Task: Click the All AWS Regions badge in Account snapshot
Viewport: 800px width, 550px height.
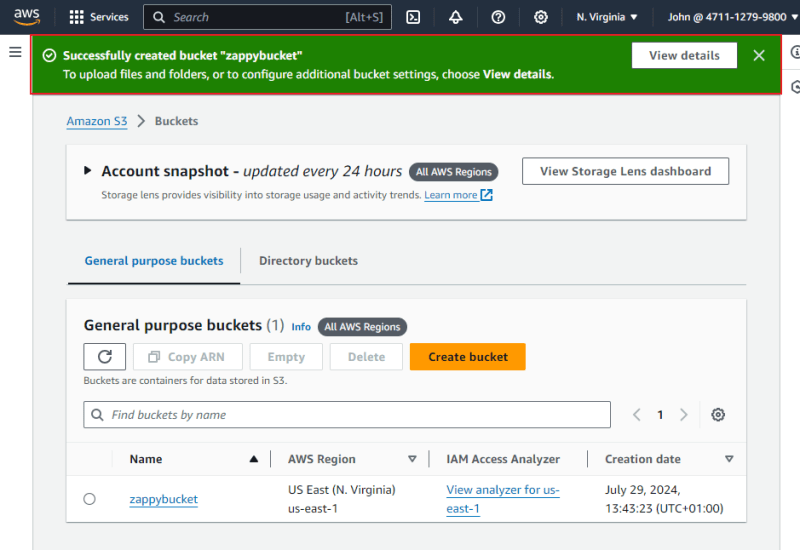Action: point(454,172)
